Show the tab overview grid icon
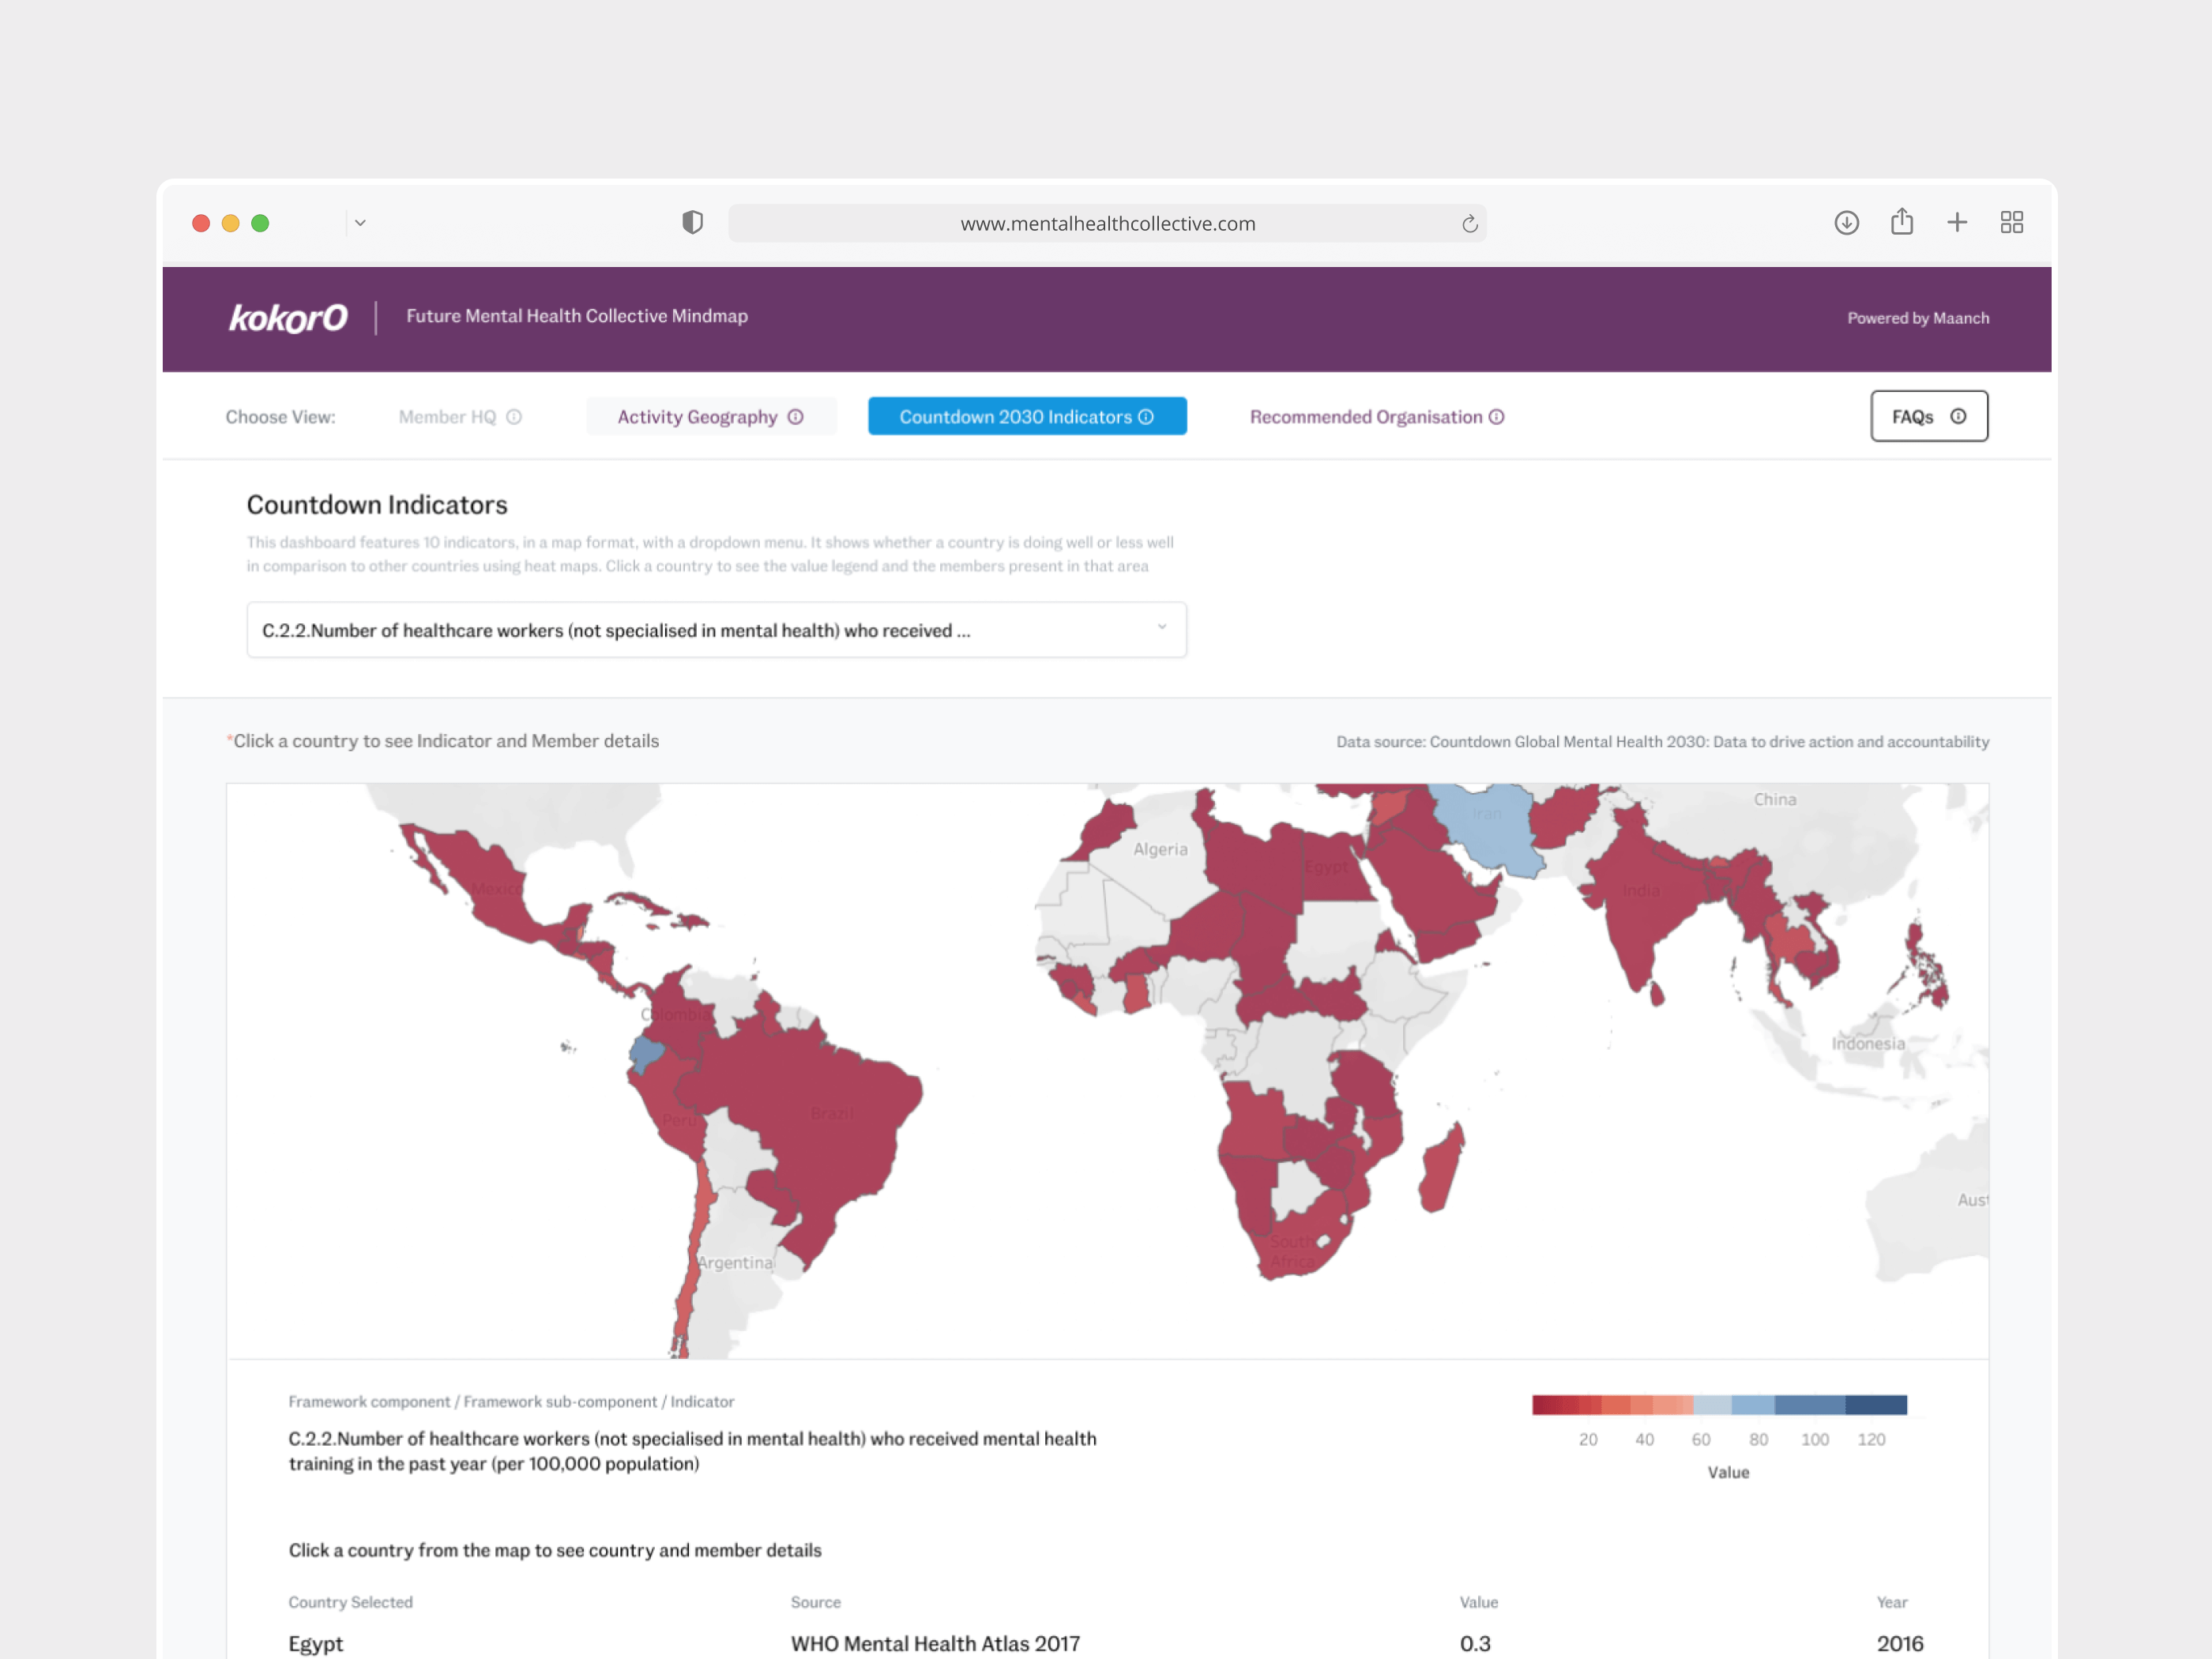This screenshot has height=1659, width=2212. [2011, 222]
